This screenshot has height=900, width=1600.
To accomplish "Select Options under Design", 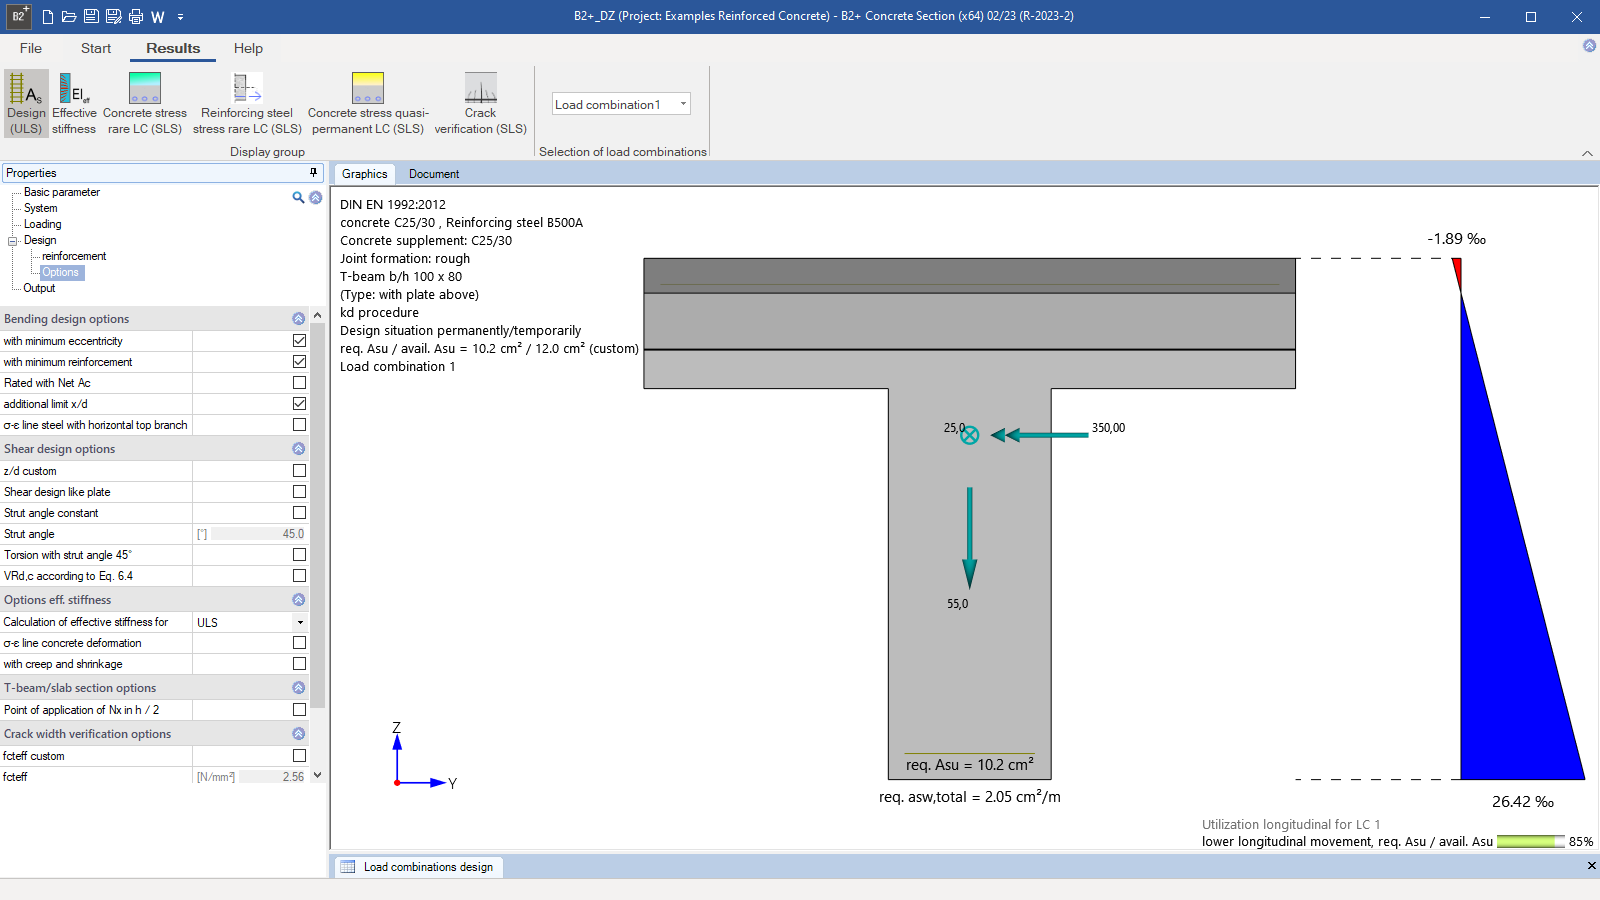I will [61, 272].
